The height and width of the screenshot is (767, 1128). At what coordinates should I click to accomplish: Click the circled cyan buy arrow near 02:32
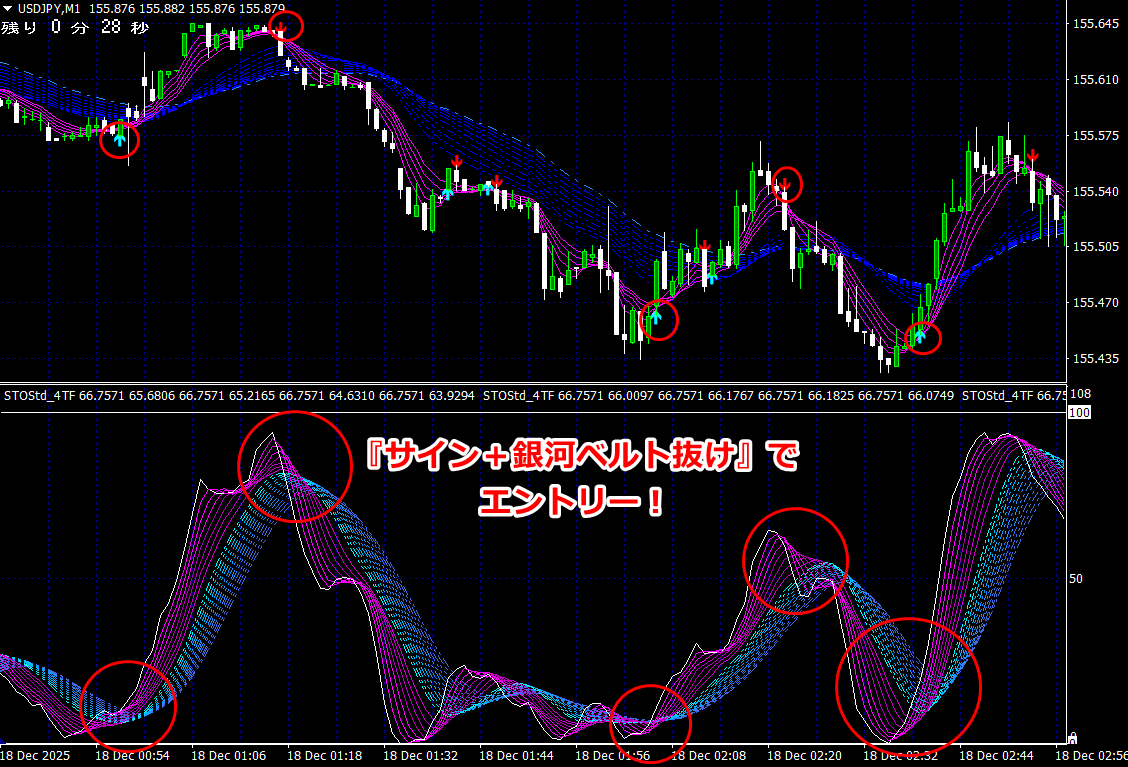pyautogui.click(x=921, y=336)
